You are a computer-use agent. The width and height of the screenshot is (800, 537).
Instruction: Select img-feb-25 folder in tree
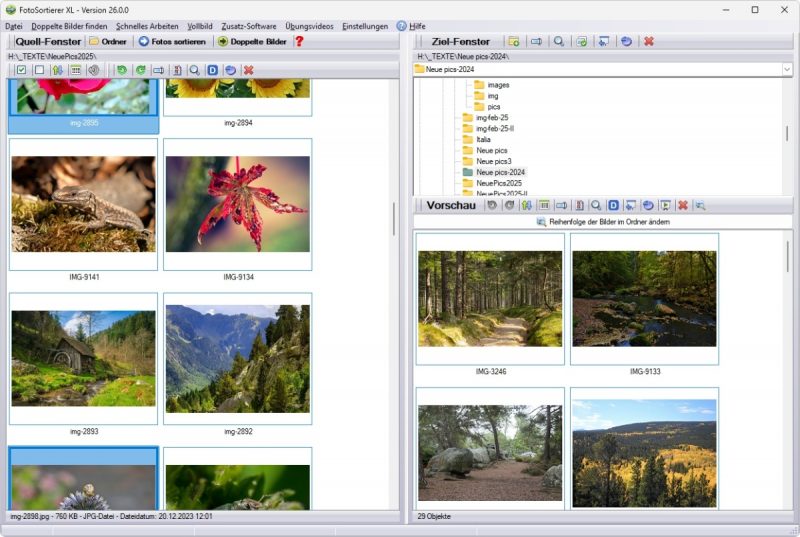[492, 117]
